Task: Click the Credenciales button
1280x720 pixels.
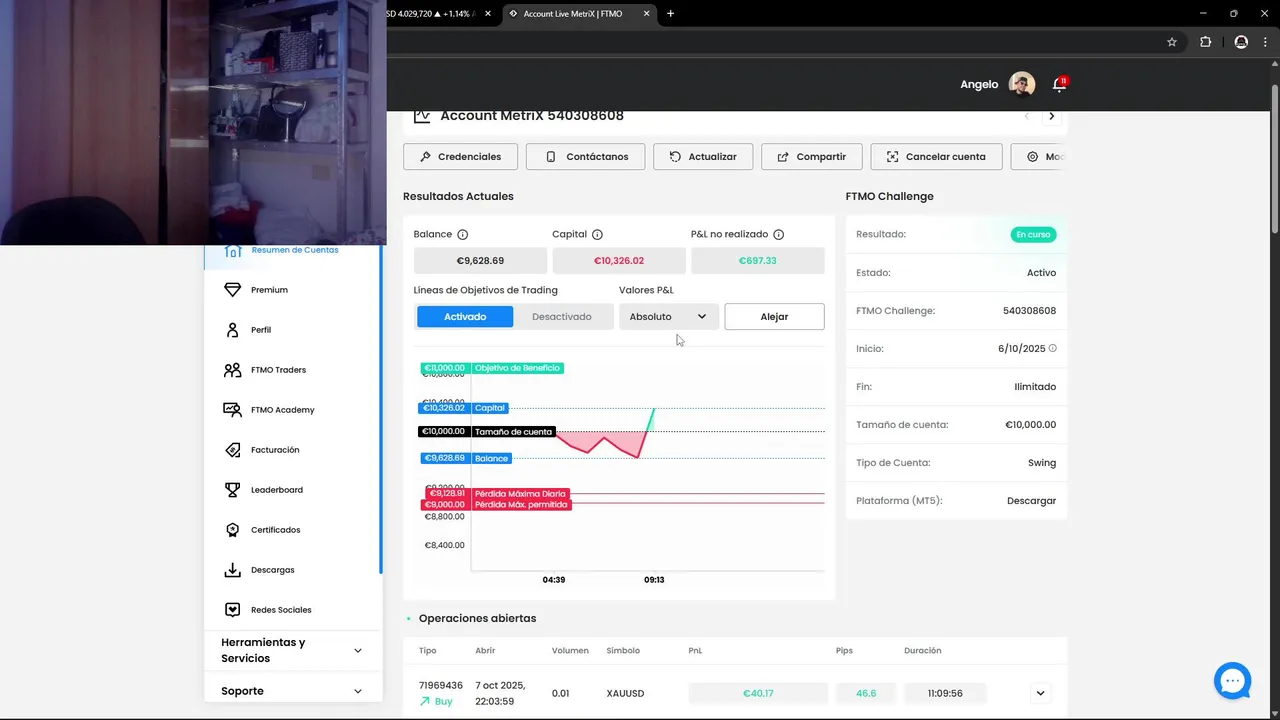Action: coord(460,157)
